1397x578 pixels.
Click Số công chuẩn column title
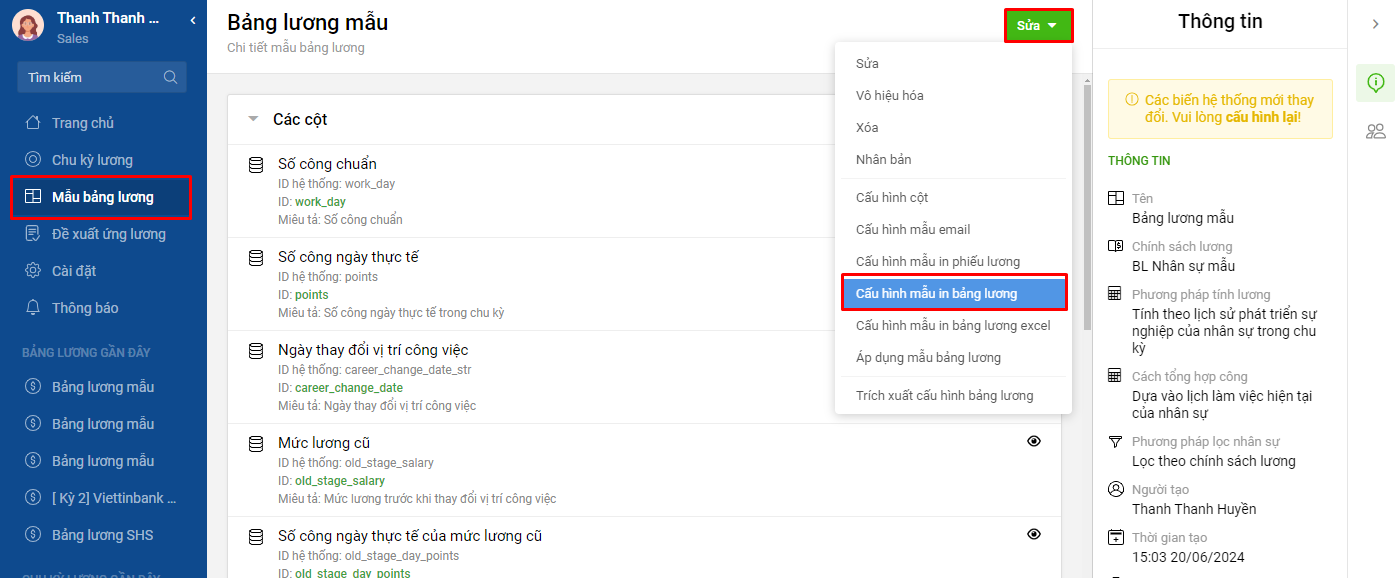[x=327, y=164]
